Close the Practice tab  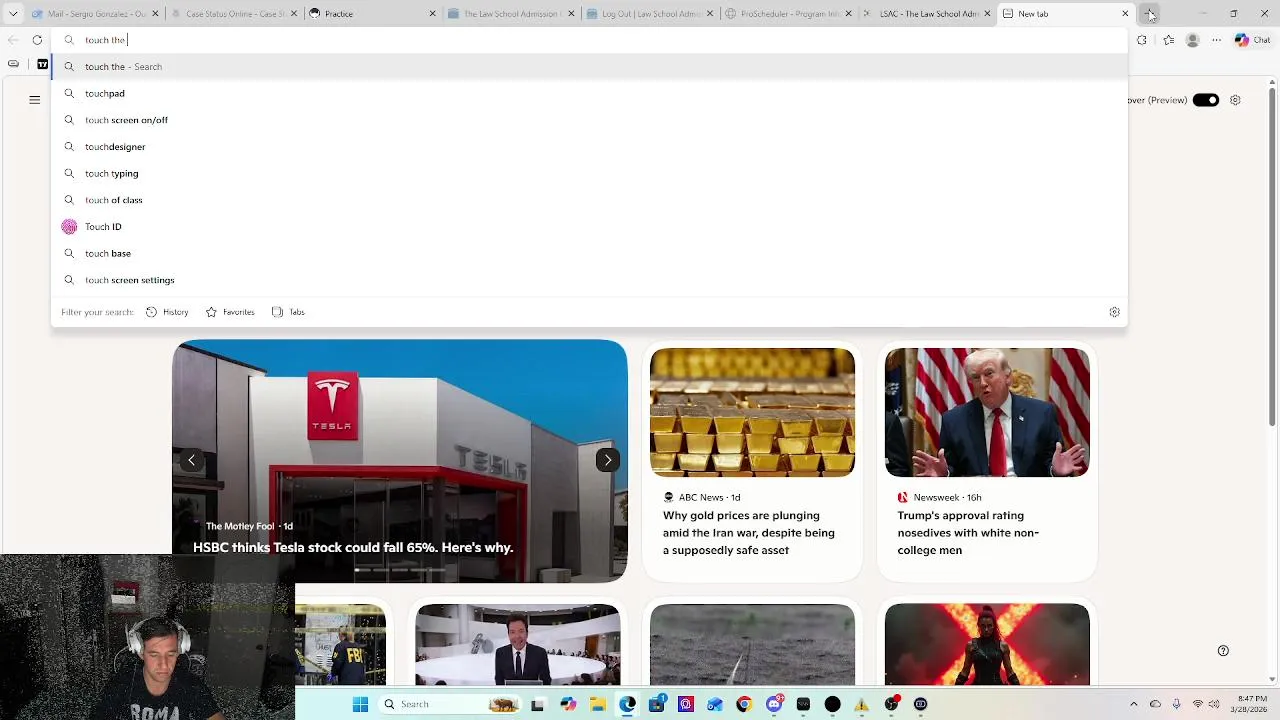(433, 14)
